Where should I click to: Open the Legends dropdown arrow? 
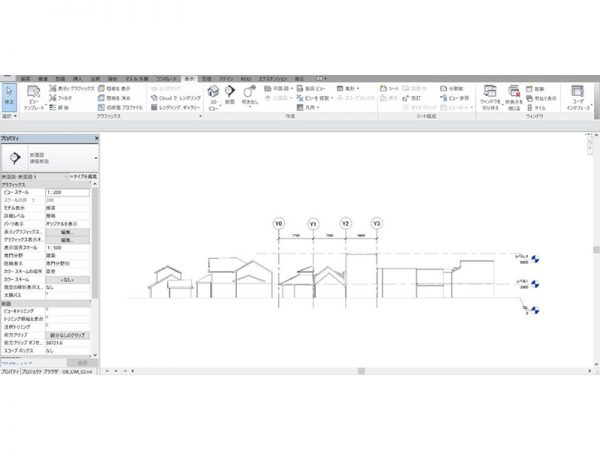318,108
